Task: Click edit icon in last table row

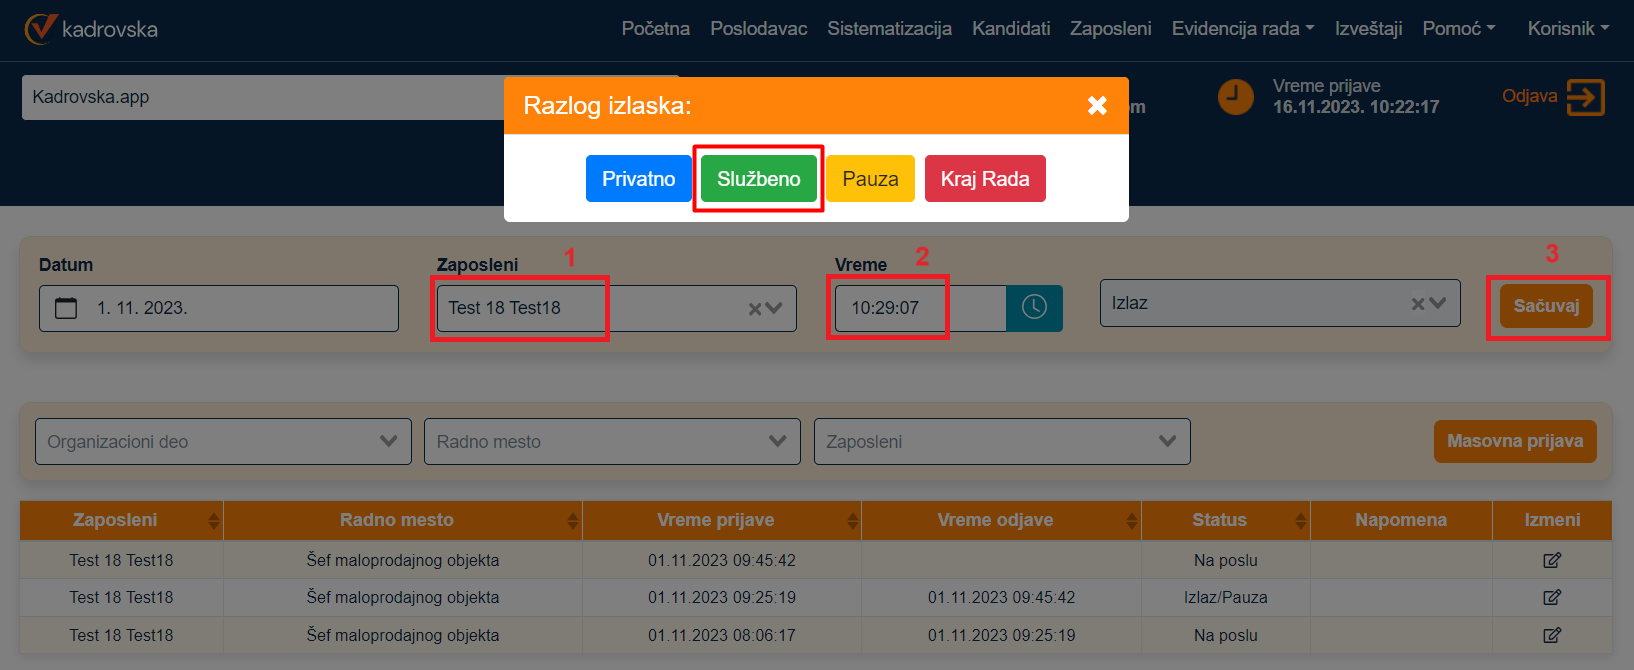Action: coord(1551,635)
